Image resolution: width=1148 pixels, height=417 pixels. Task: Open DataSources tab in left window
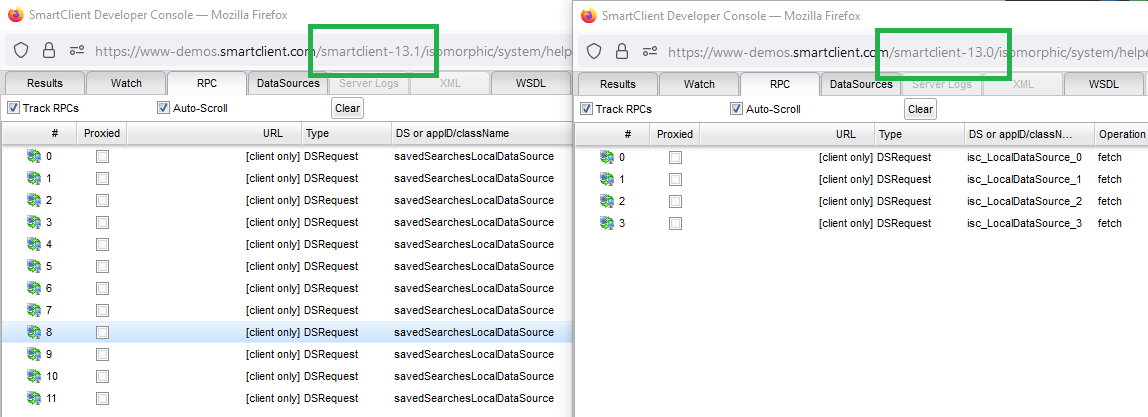288,83
